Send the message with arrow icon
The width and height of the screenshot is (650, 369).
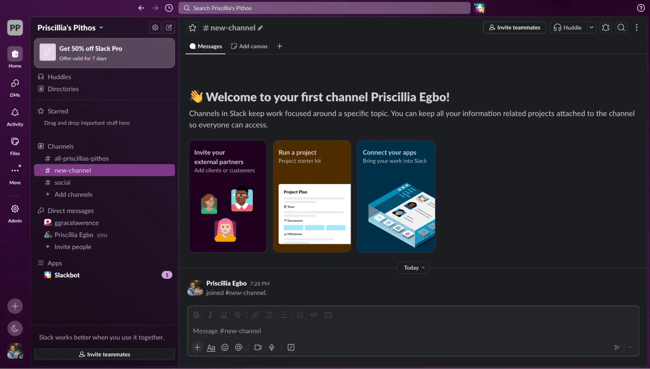617,347
